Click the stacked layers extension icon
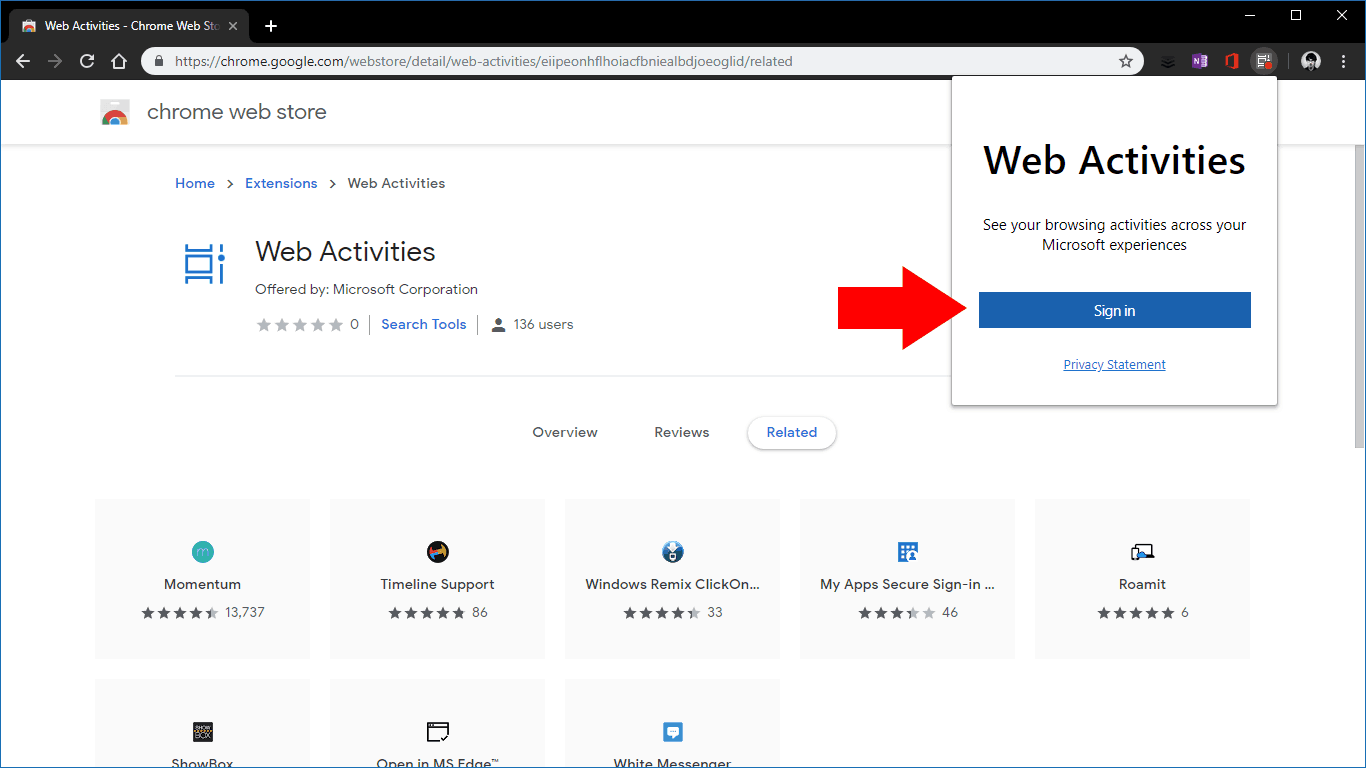 click(1168, 62)
